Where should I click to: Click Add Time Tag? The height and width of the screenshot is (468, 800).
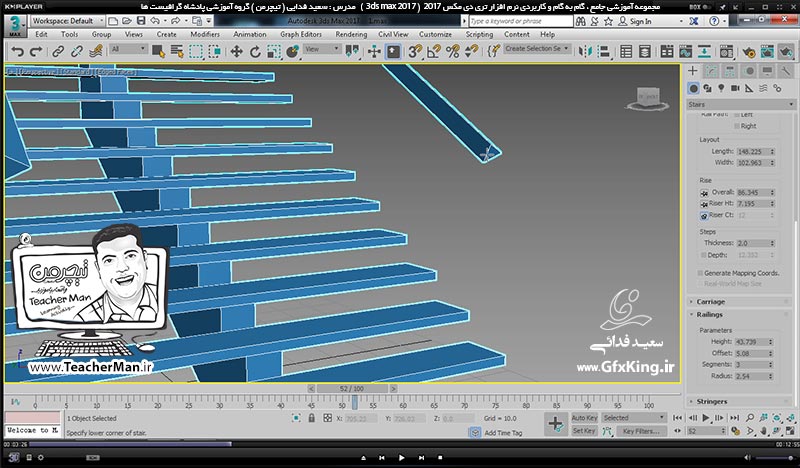point(503,433)
